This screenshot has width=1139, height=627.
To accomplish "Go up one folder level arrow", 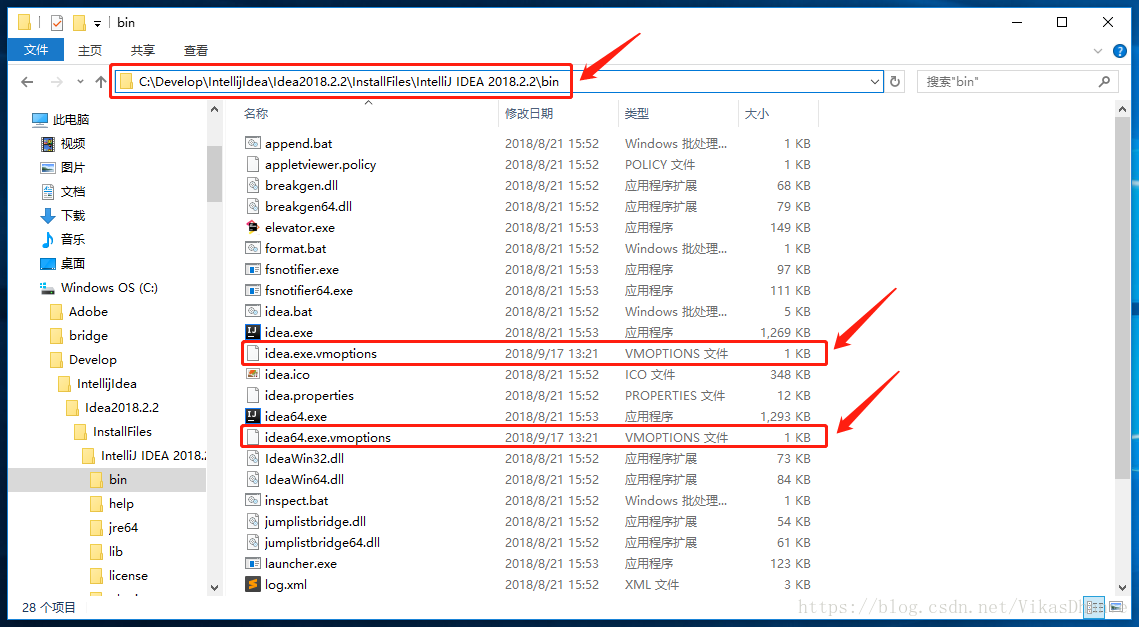I will pos(100,82).
